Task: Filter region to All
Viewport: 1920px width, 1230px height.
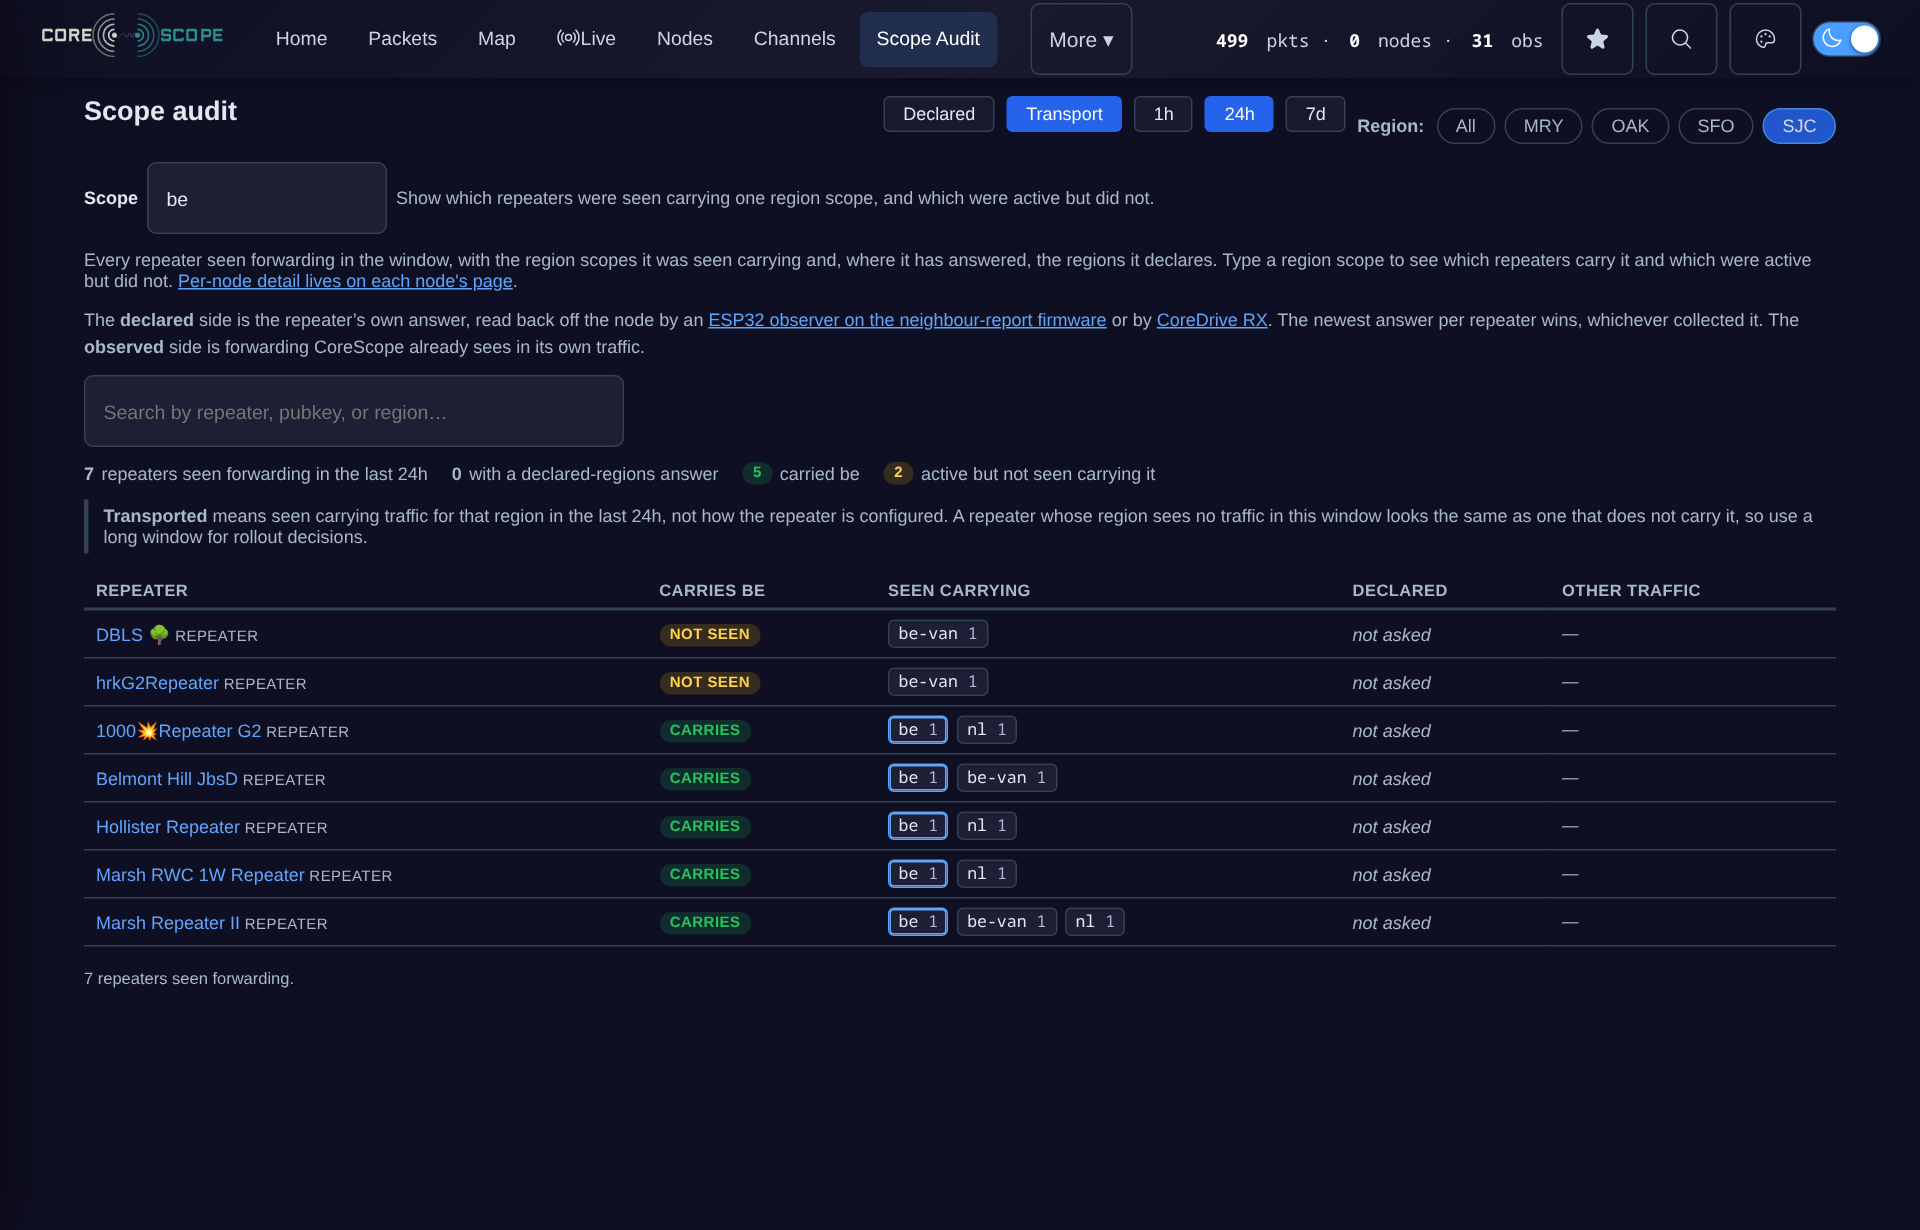Action: 1465,126
